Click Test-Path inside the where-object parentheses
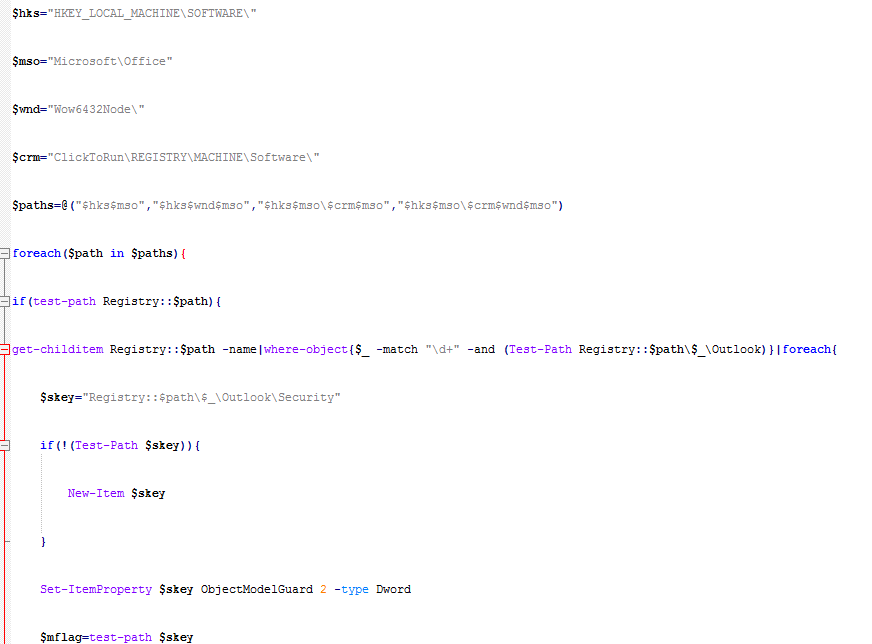The image size is (872, 644). coord(541,349)
